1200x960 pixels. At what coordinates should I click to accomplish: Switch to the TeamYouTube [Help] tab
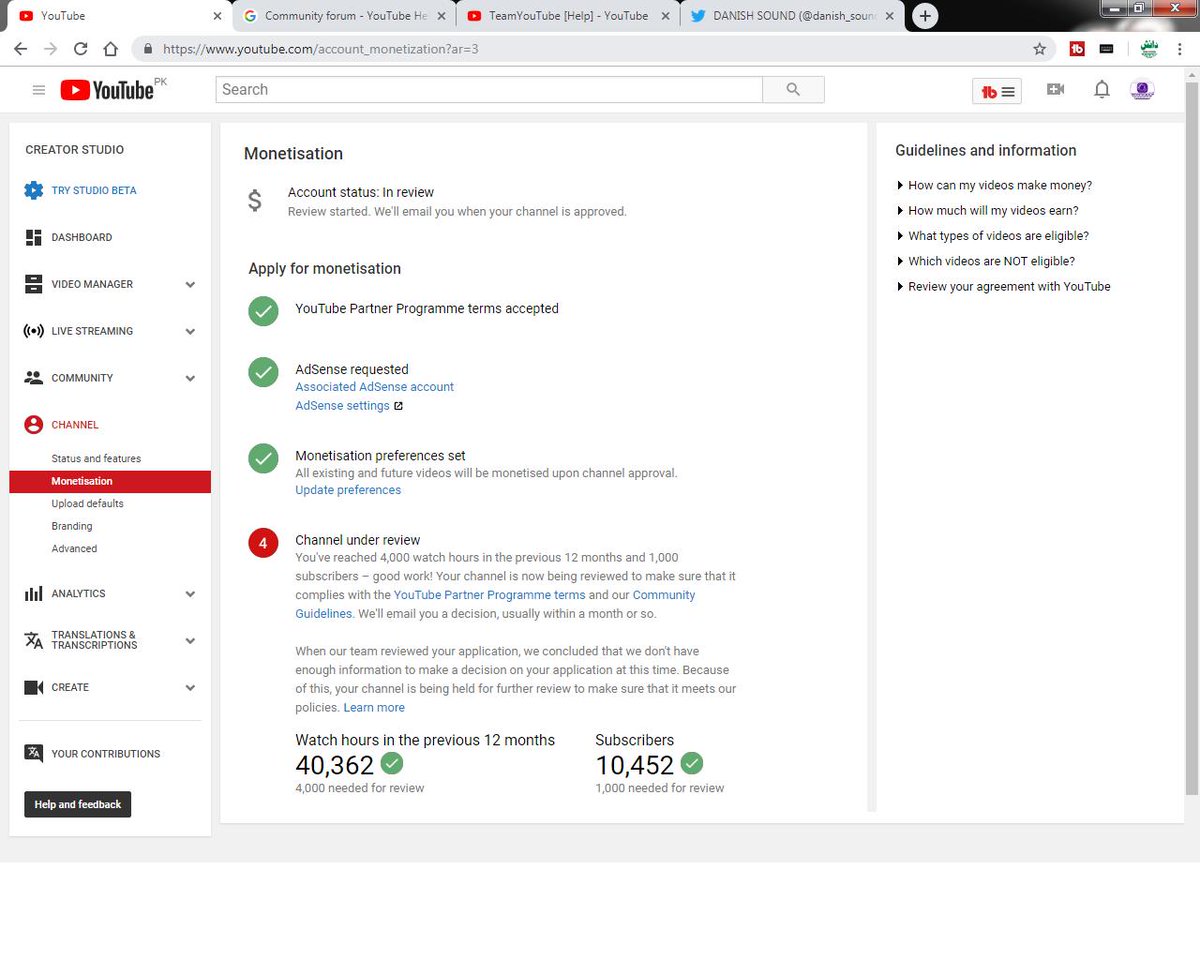point(567,16)
